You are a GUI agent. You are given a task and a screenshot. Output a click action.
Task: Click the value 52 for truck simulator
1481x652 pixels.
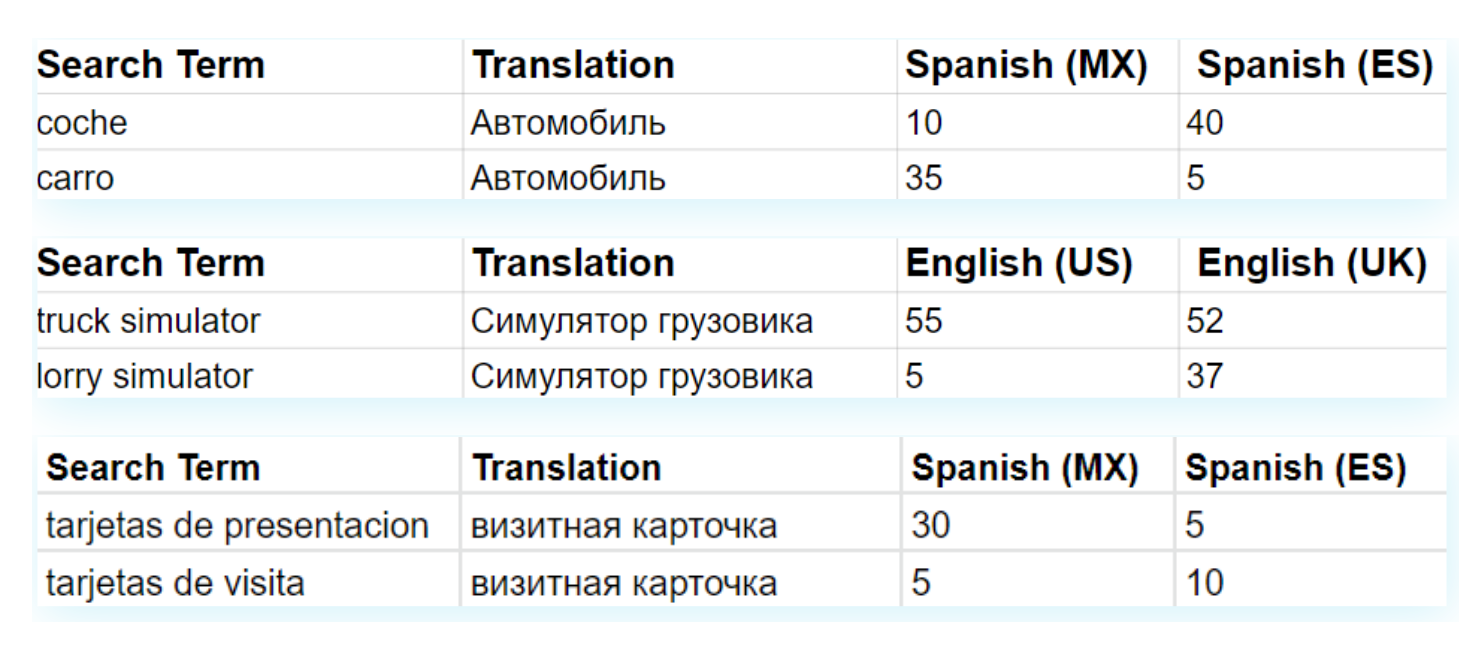(1204, 321)
